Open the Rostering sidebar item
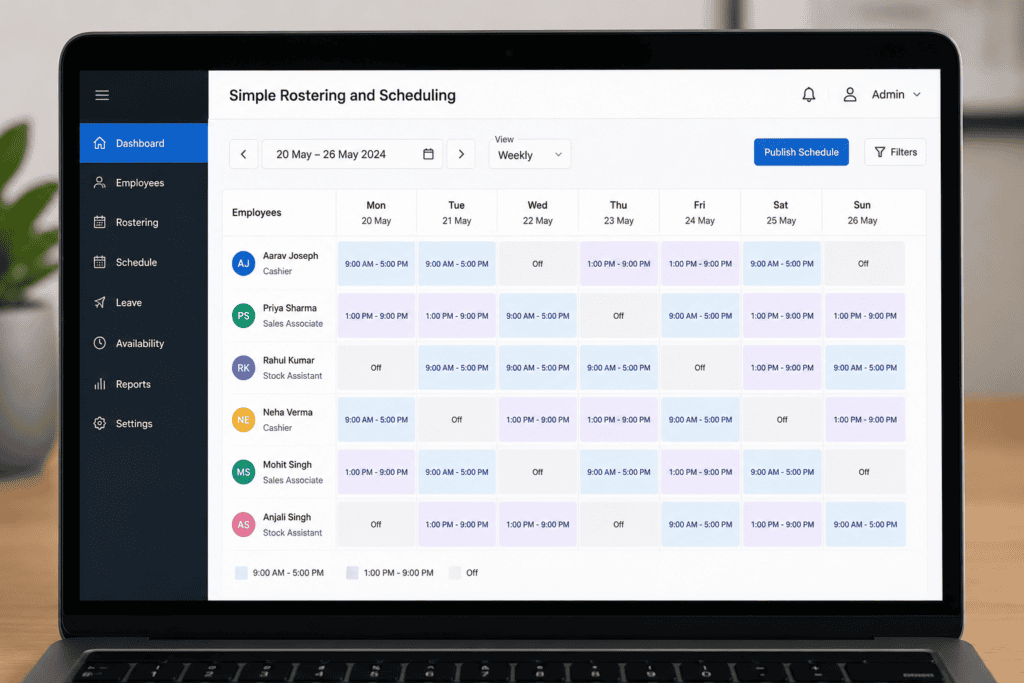This screenshot has height=683, width=1024. (144, 222)
